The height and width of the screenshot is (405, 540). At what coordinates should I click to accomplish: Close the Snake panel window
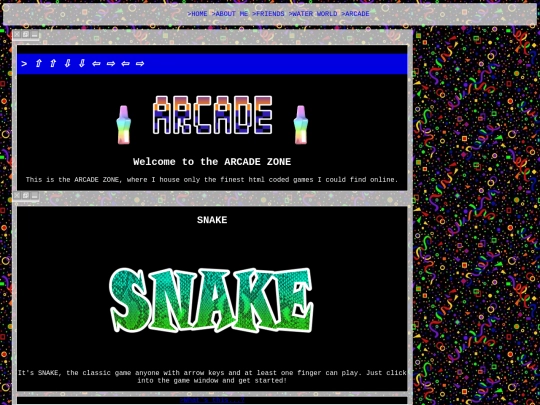17,196
